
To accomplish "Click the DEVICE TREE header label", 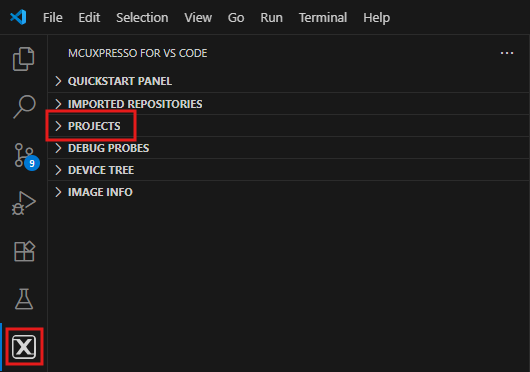I will pyautogui.click(x=101, y=170).
